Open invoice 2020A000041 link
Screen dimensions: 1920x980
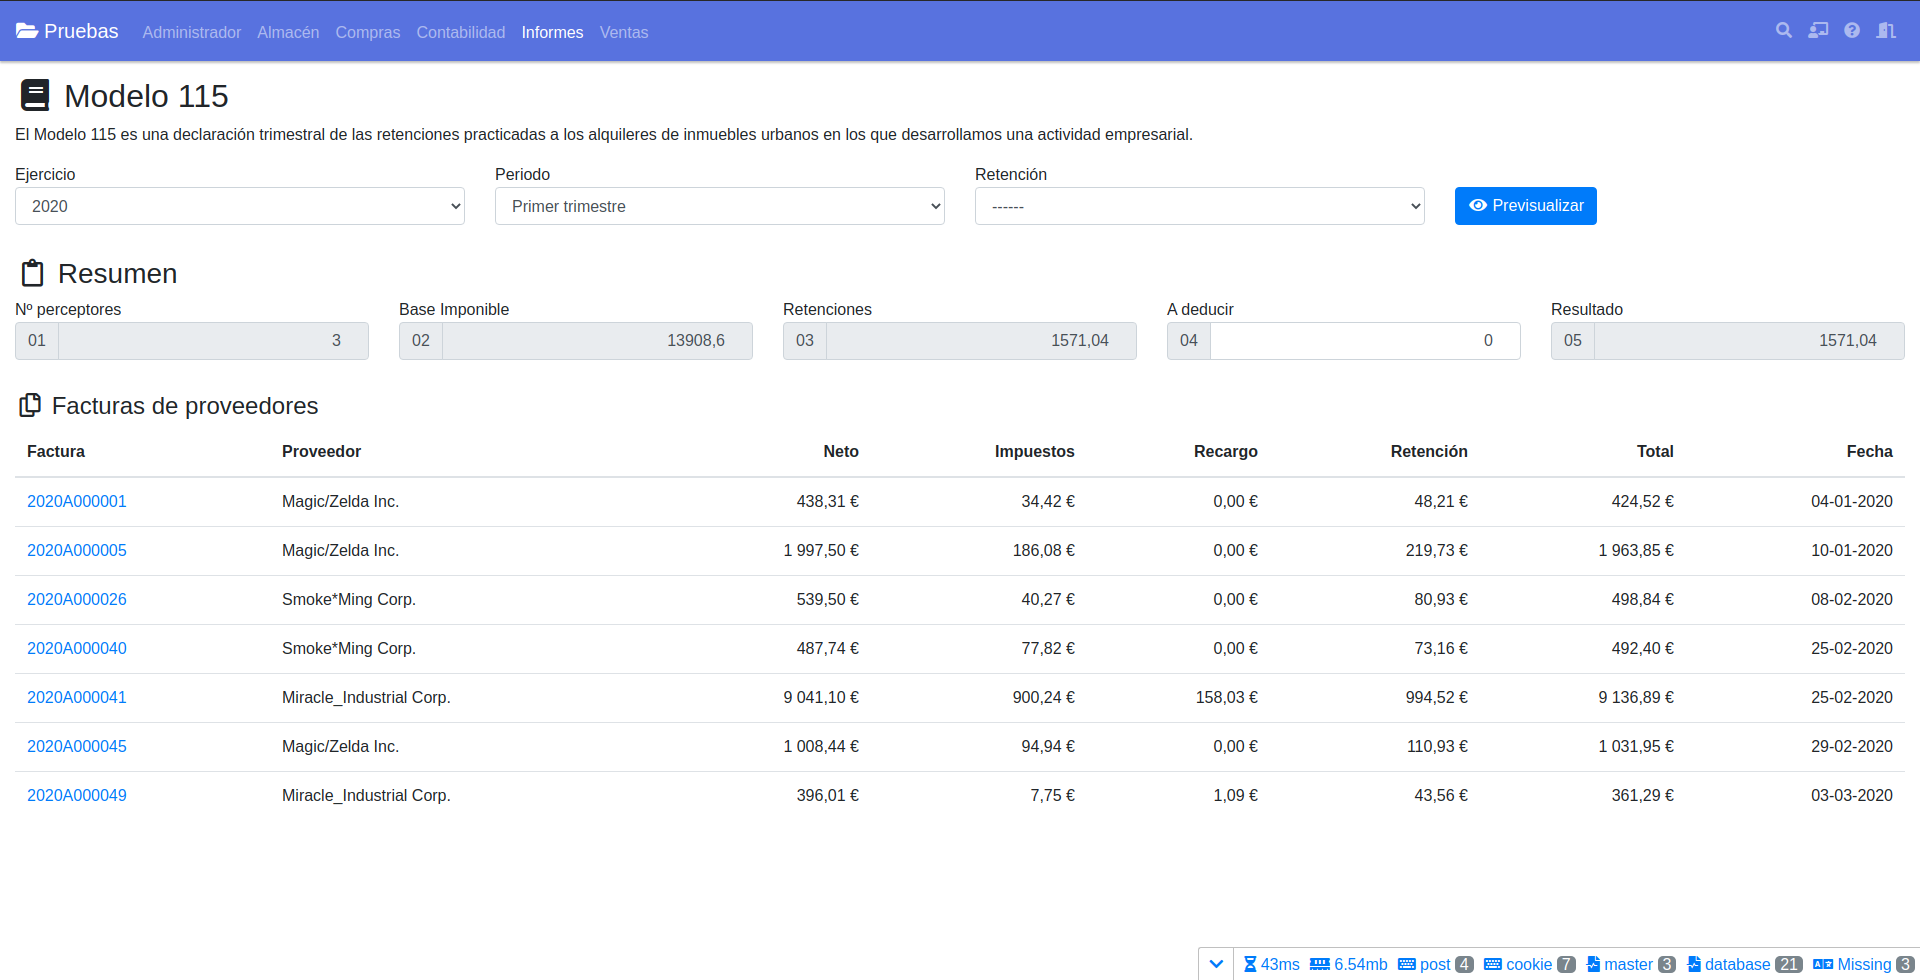pos(77,697)
